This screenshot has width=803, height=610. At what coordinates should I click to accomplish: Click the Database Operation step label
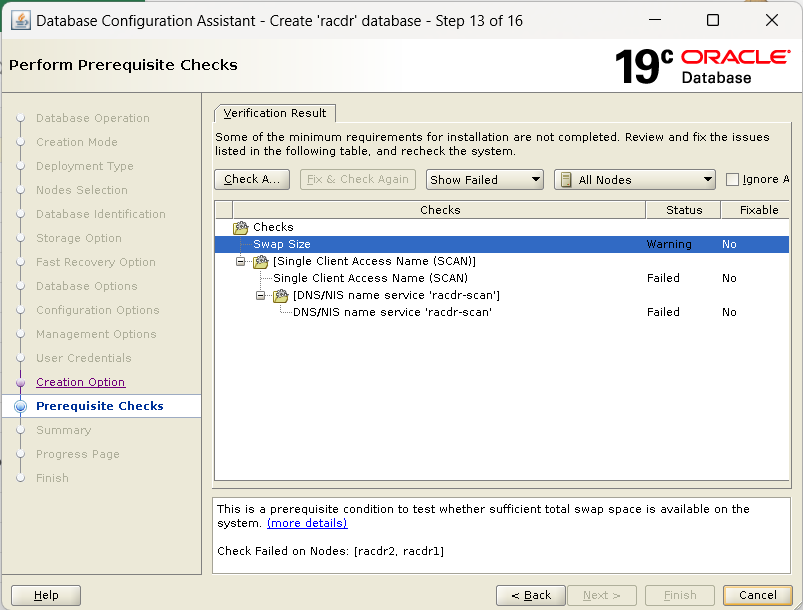tap(93, 118)
